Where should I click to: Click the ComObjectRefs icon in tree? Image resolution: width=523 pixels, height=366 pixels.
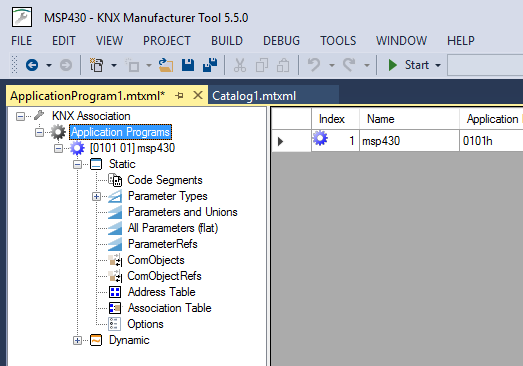pyautogui.click(x=115, y=276)
